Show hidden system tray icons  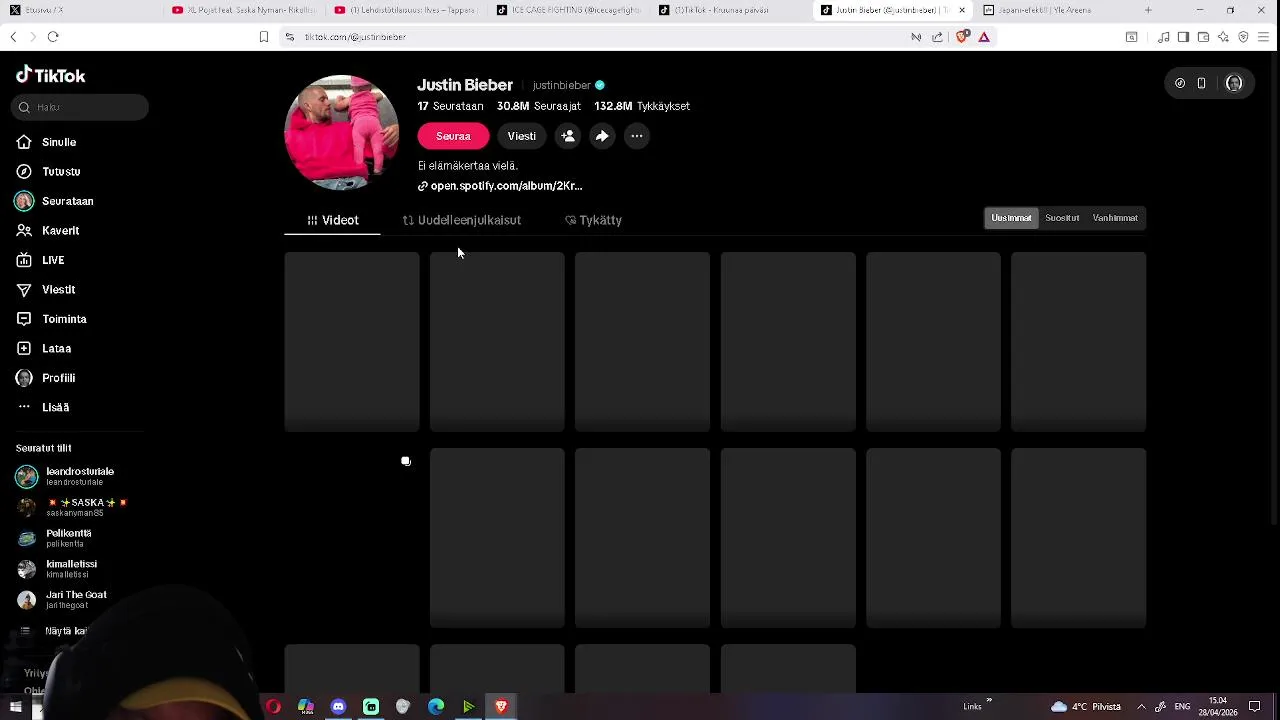pyautogui.click(x=1141, y=707)
